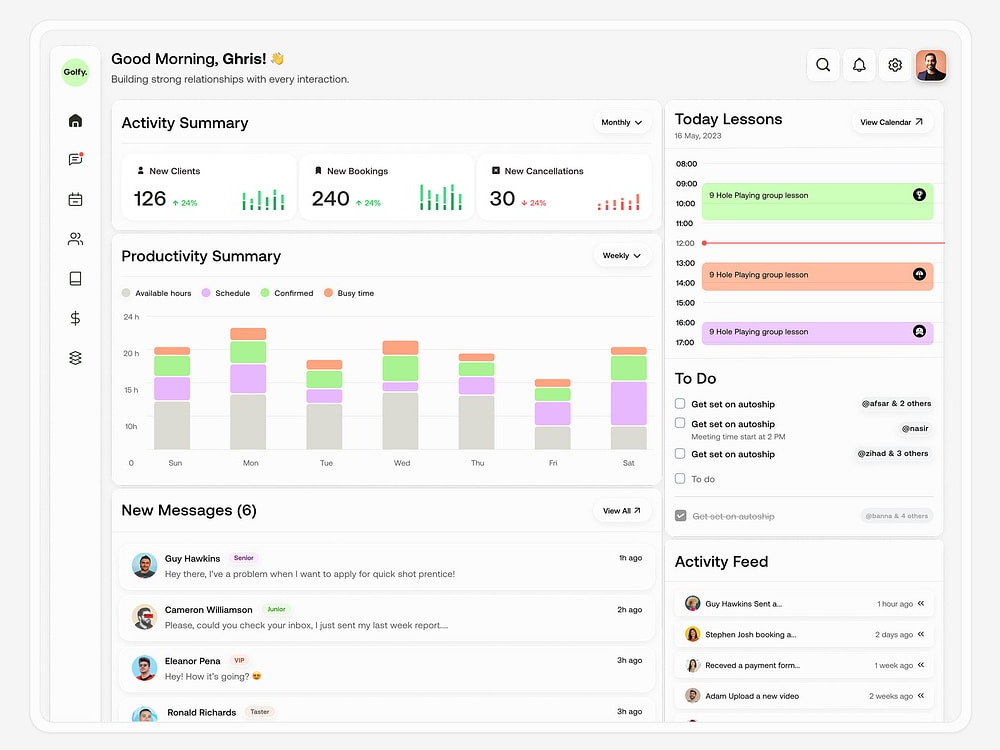
Task: Click Ronald Richards name in messages
Action: coord(202,712)
